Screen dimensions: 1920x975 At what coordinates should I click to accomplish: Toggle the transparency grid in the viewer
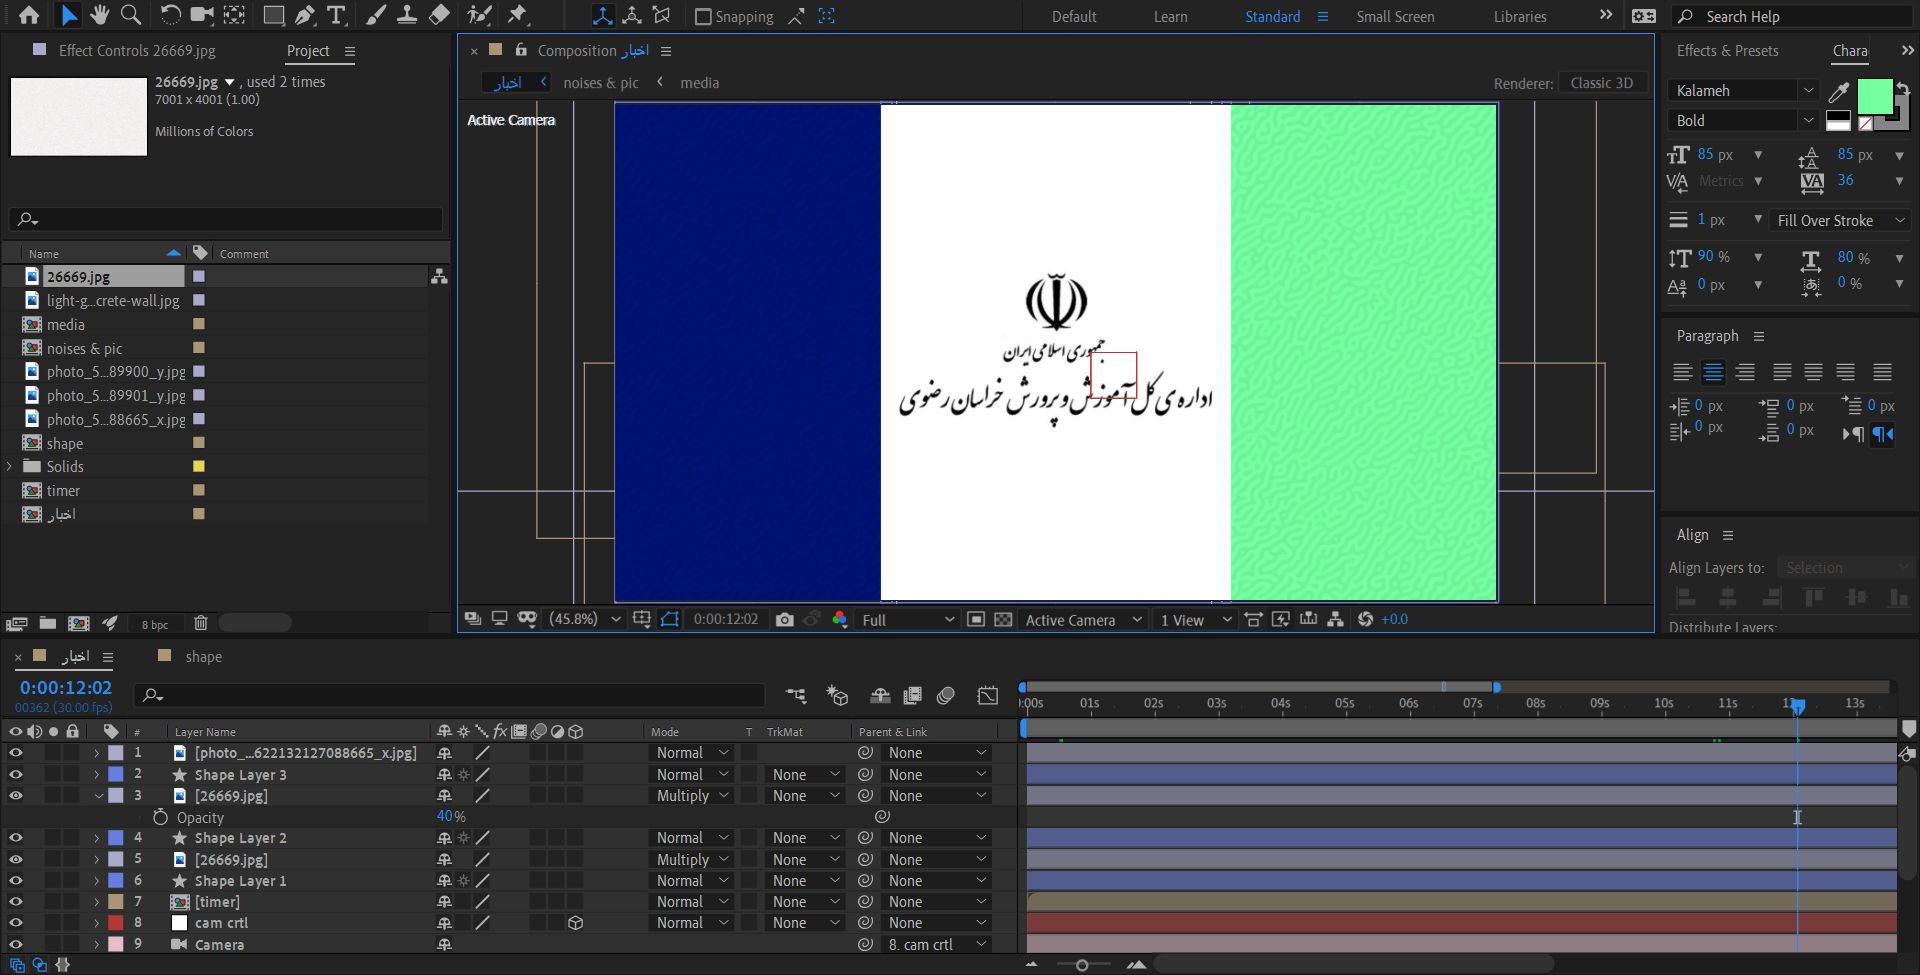coord(1003,619)
